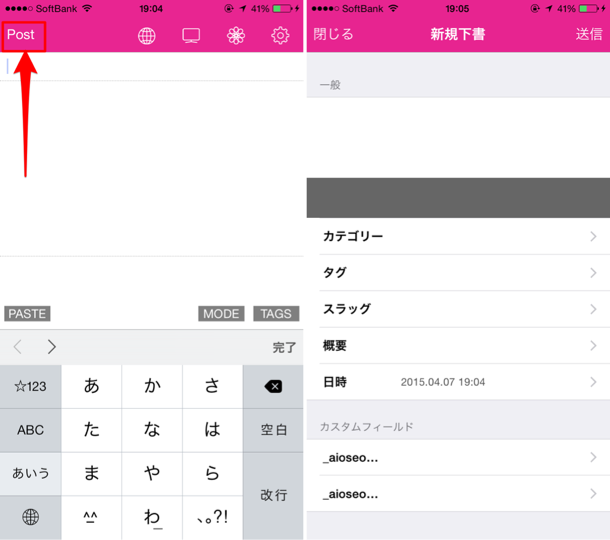610x540 pixels.
Task: Tap the text editor input area
Action: 152,168
